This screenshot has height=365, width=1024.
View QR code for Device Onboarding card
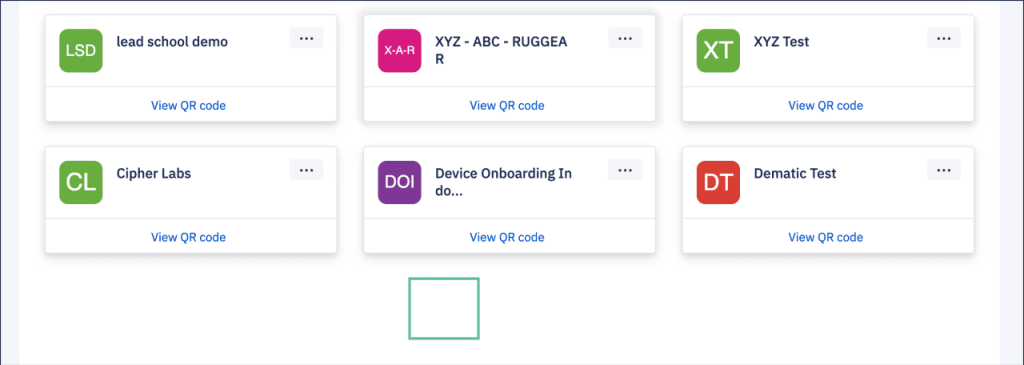tap(507, 237)
